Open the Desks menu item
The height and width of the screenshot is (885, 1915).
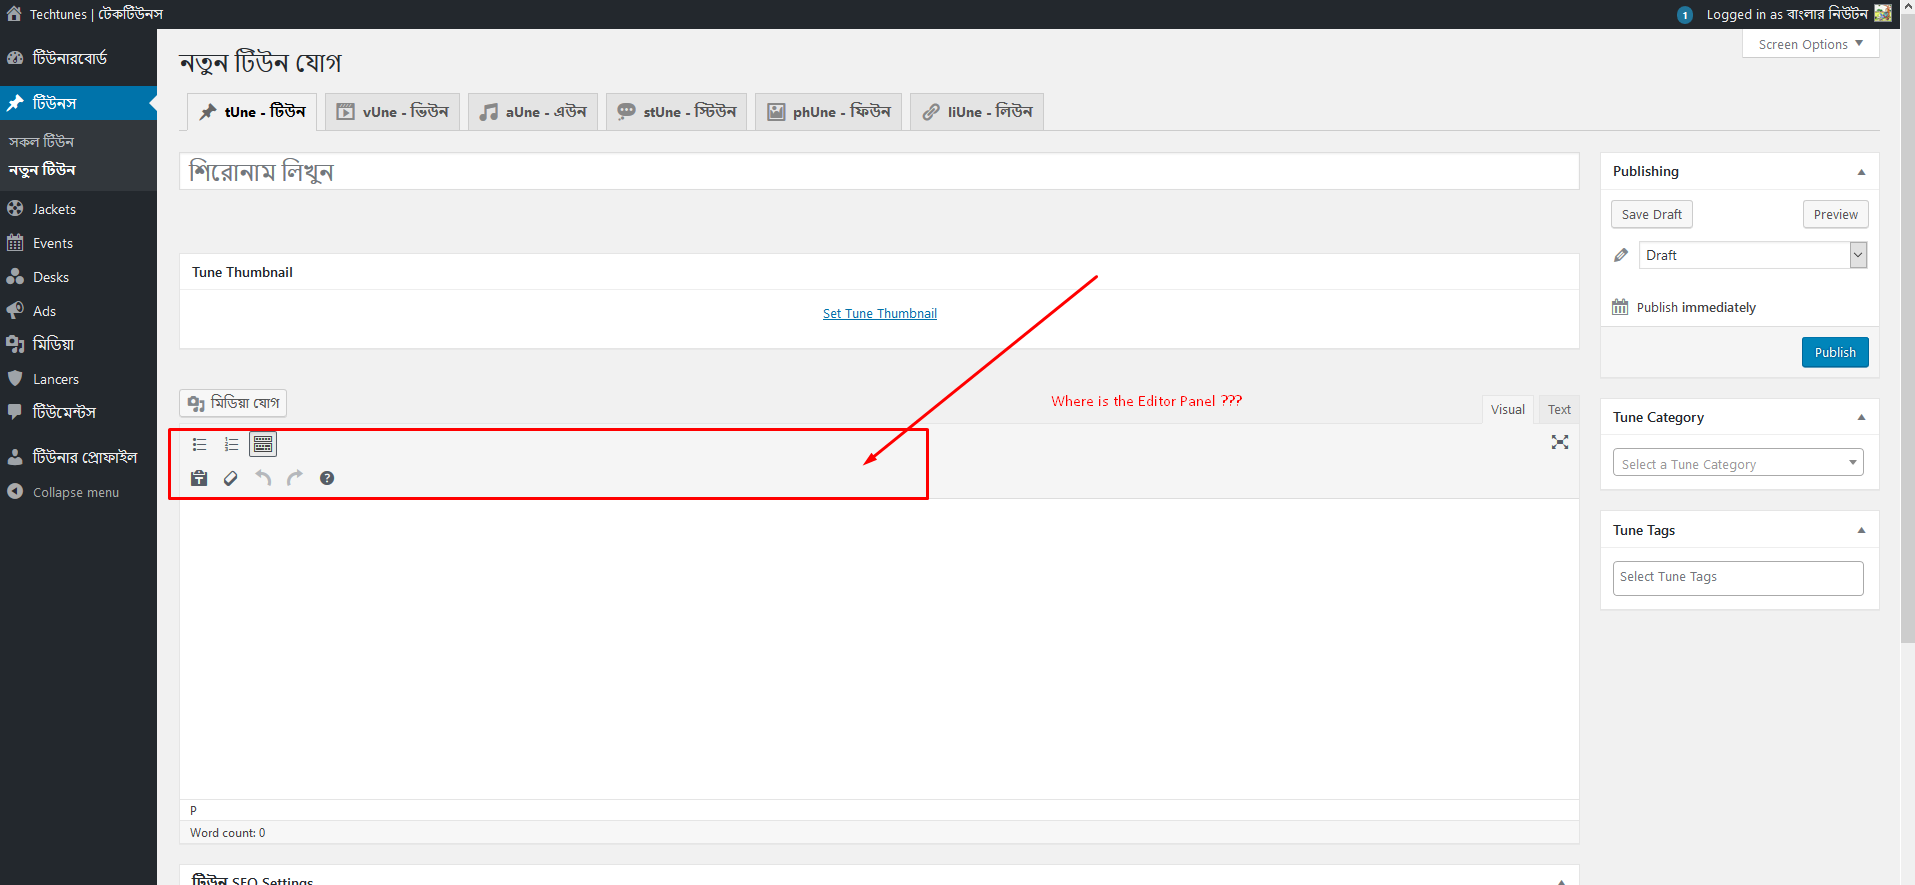[78, 277]
